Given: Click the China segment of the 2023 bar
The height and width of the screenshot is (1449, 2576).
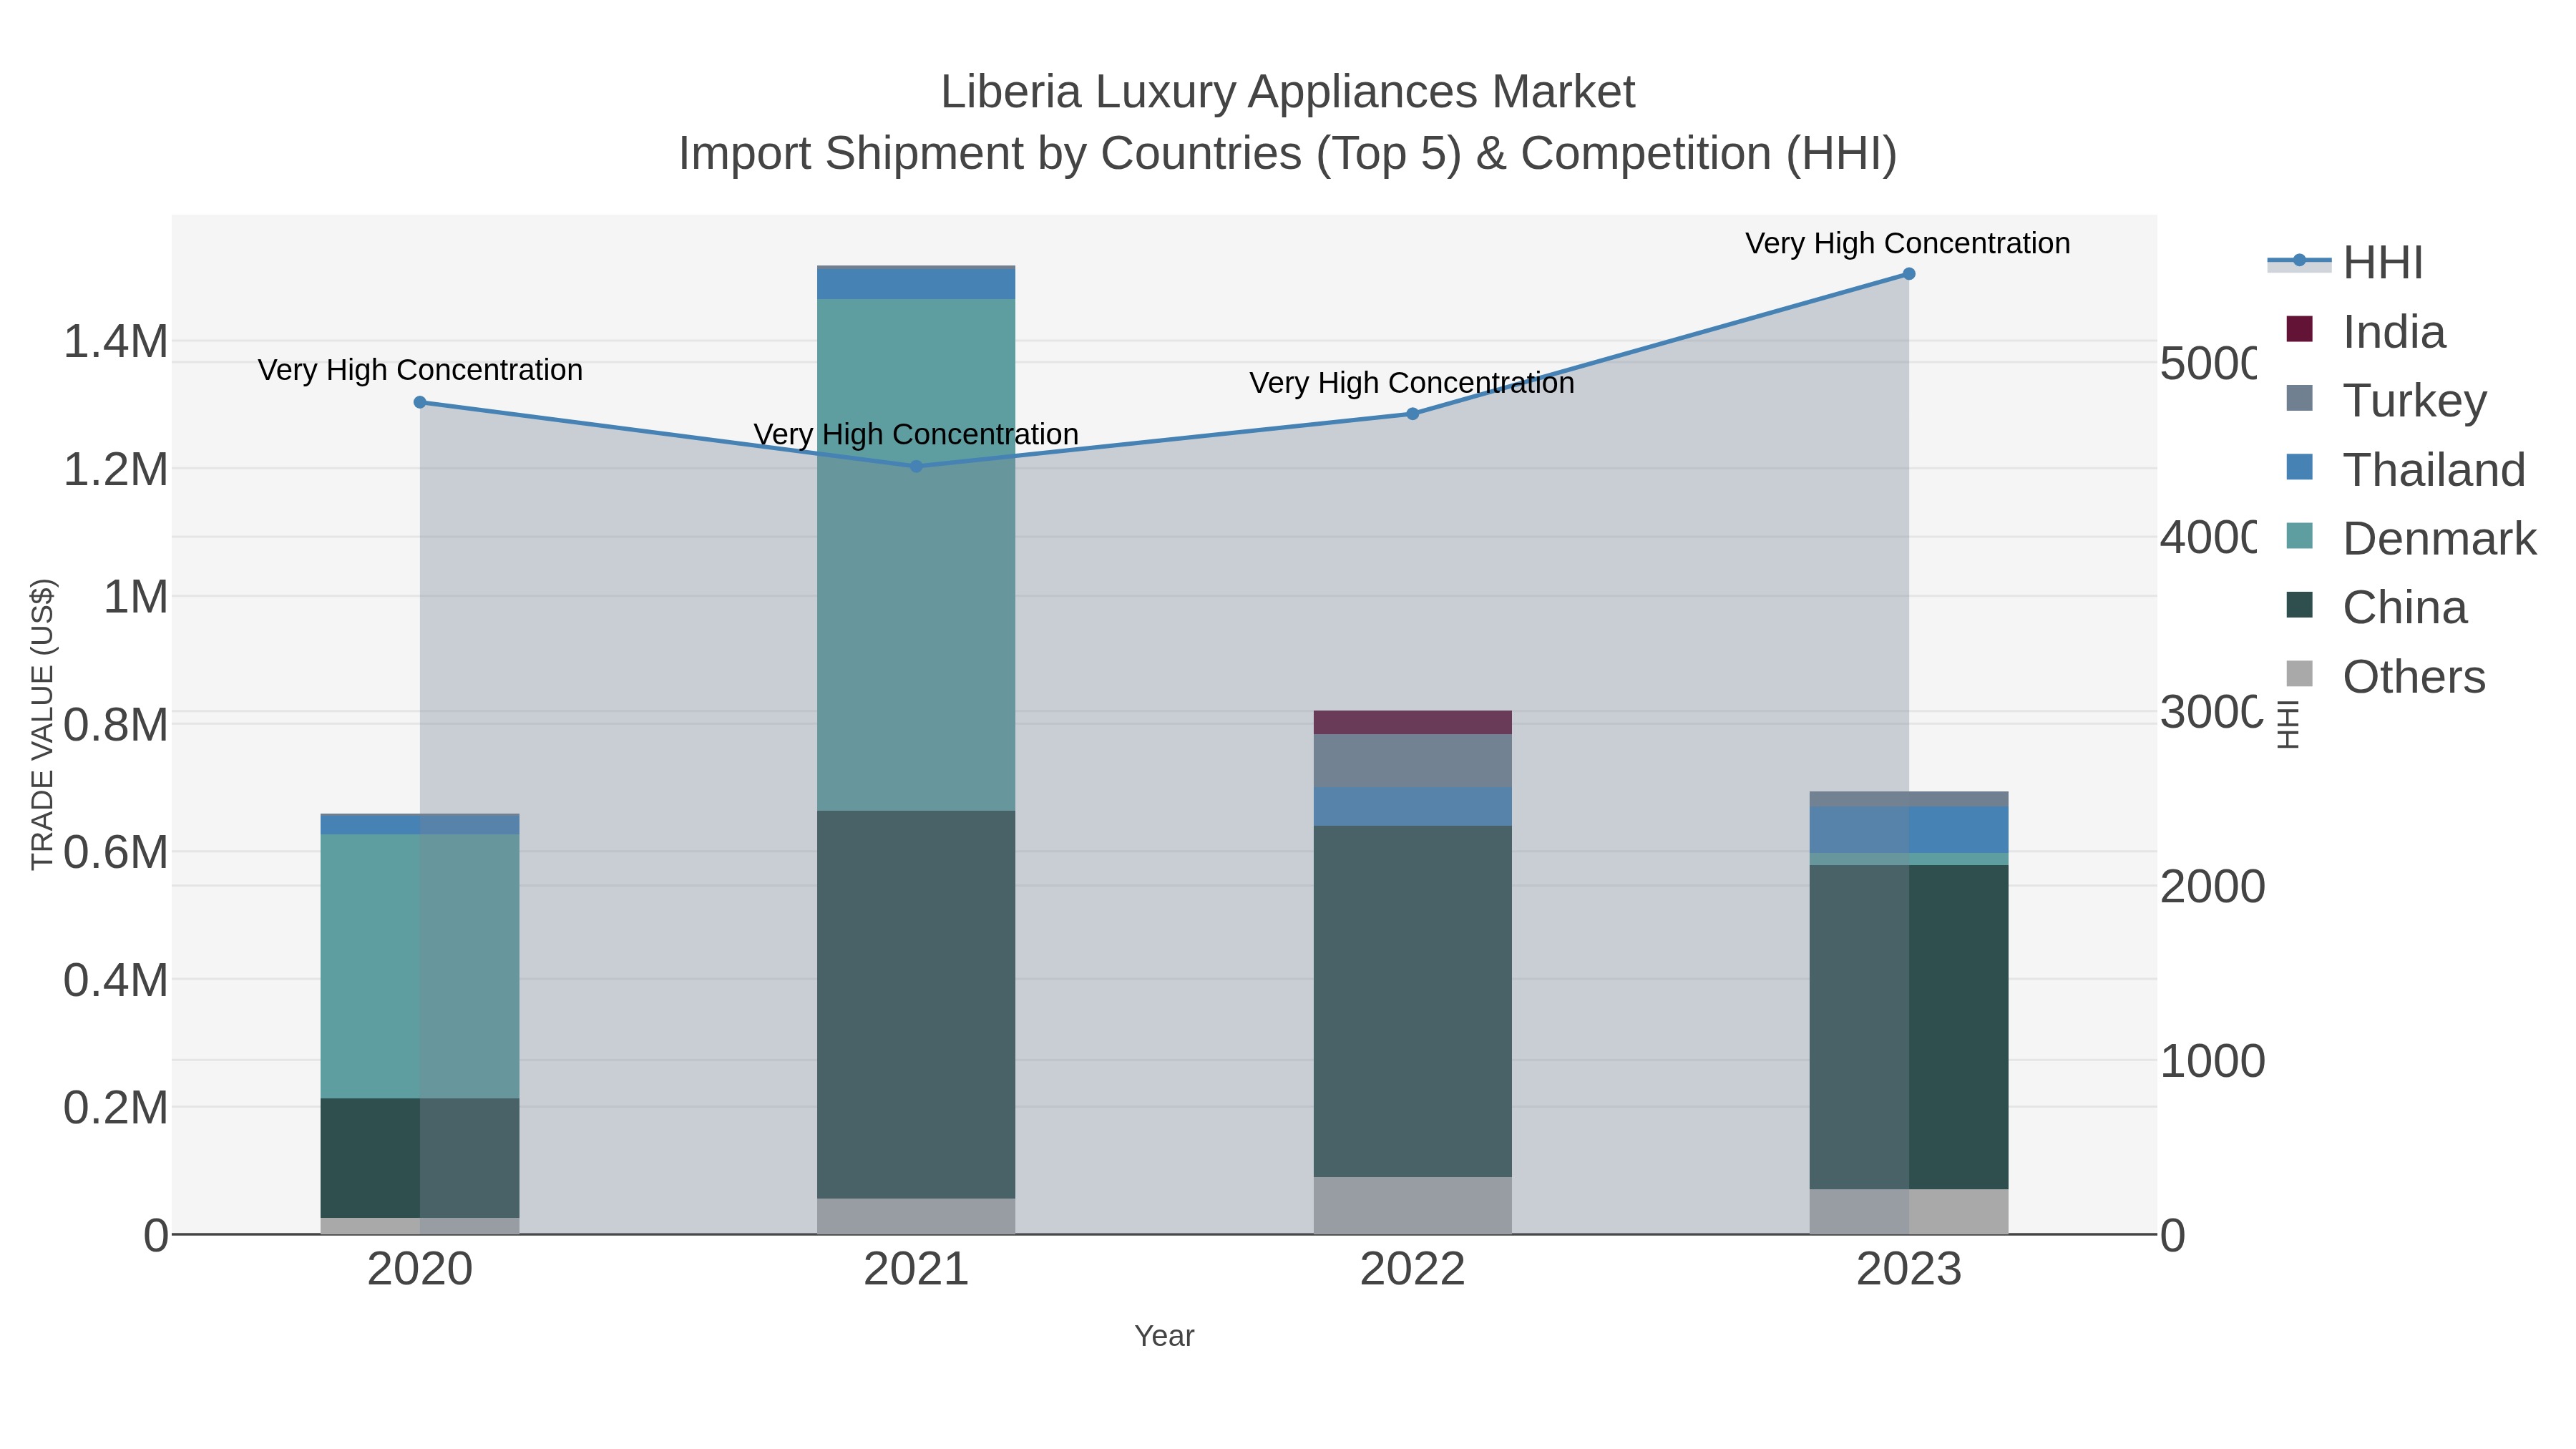Looking at the screenshot, I should coord(1909,1027).
